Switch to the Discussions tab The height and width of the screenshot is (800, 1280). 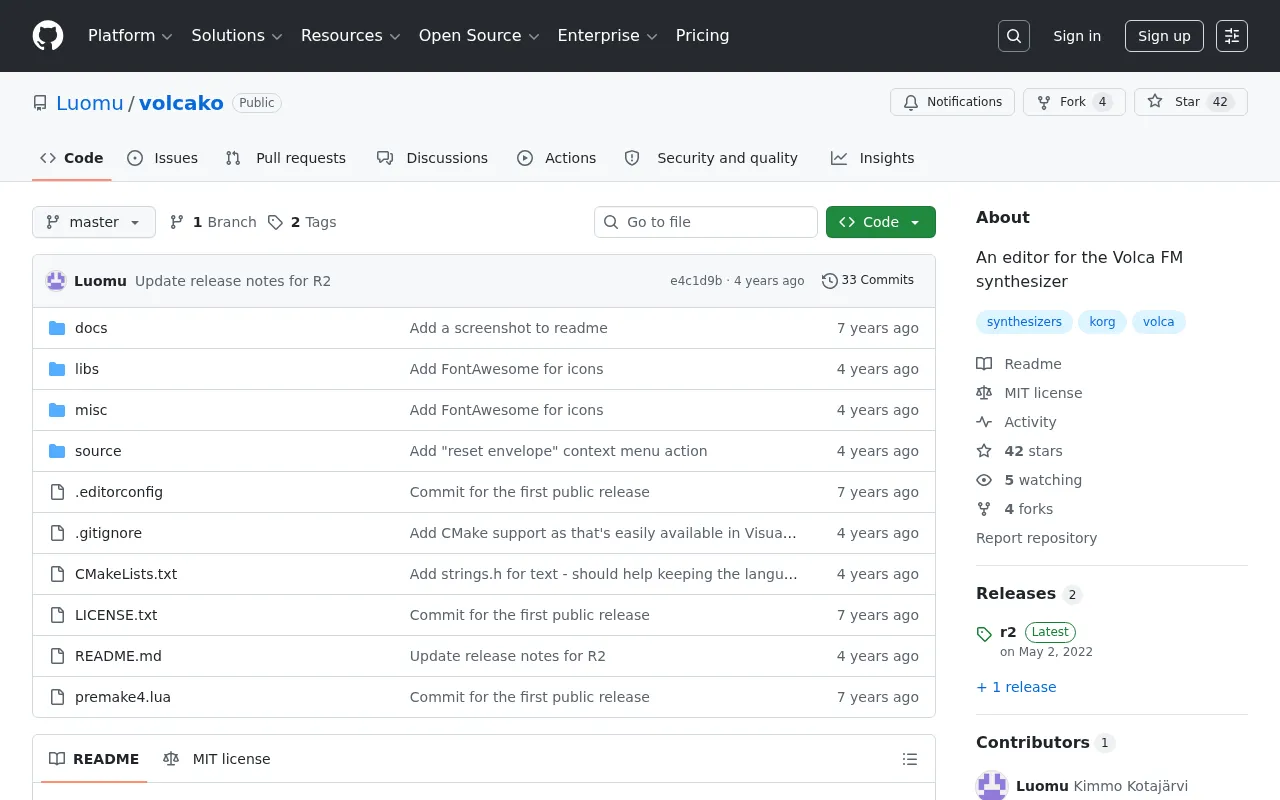point(432,158)
